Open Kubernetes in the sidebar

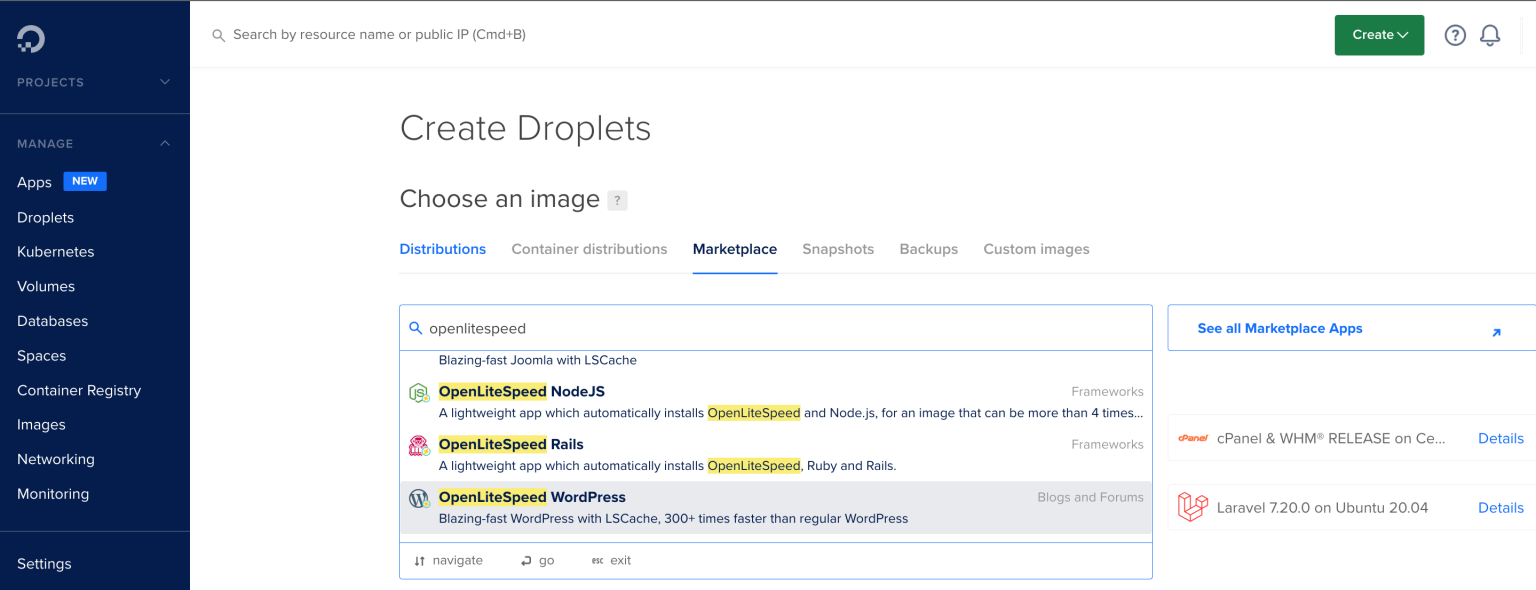coord(56,252)
